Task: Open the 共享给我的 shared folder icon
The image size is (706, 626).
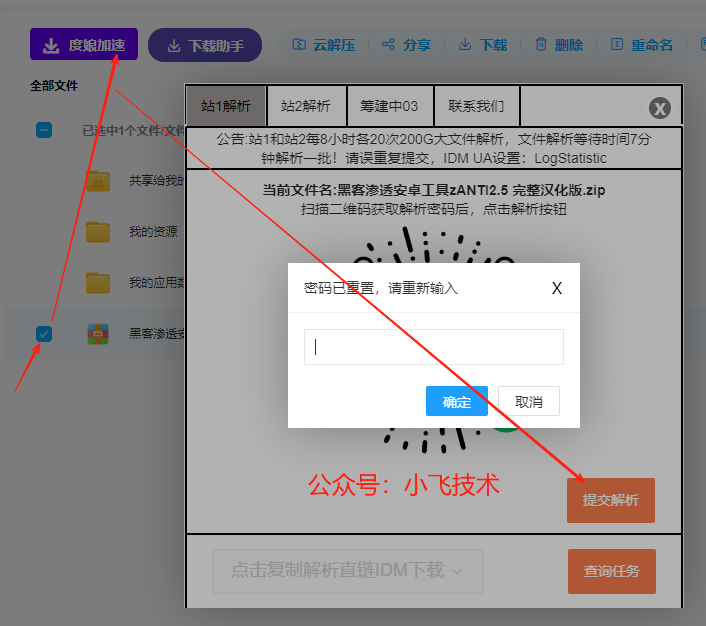Action: point(98,181)
